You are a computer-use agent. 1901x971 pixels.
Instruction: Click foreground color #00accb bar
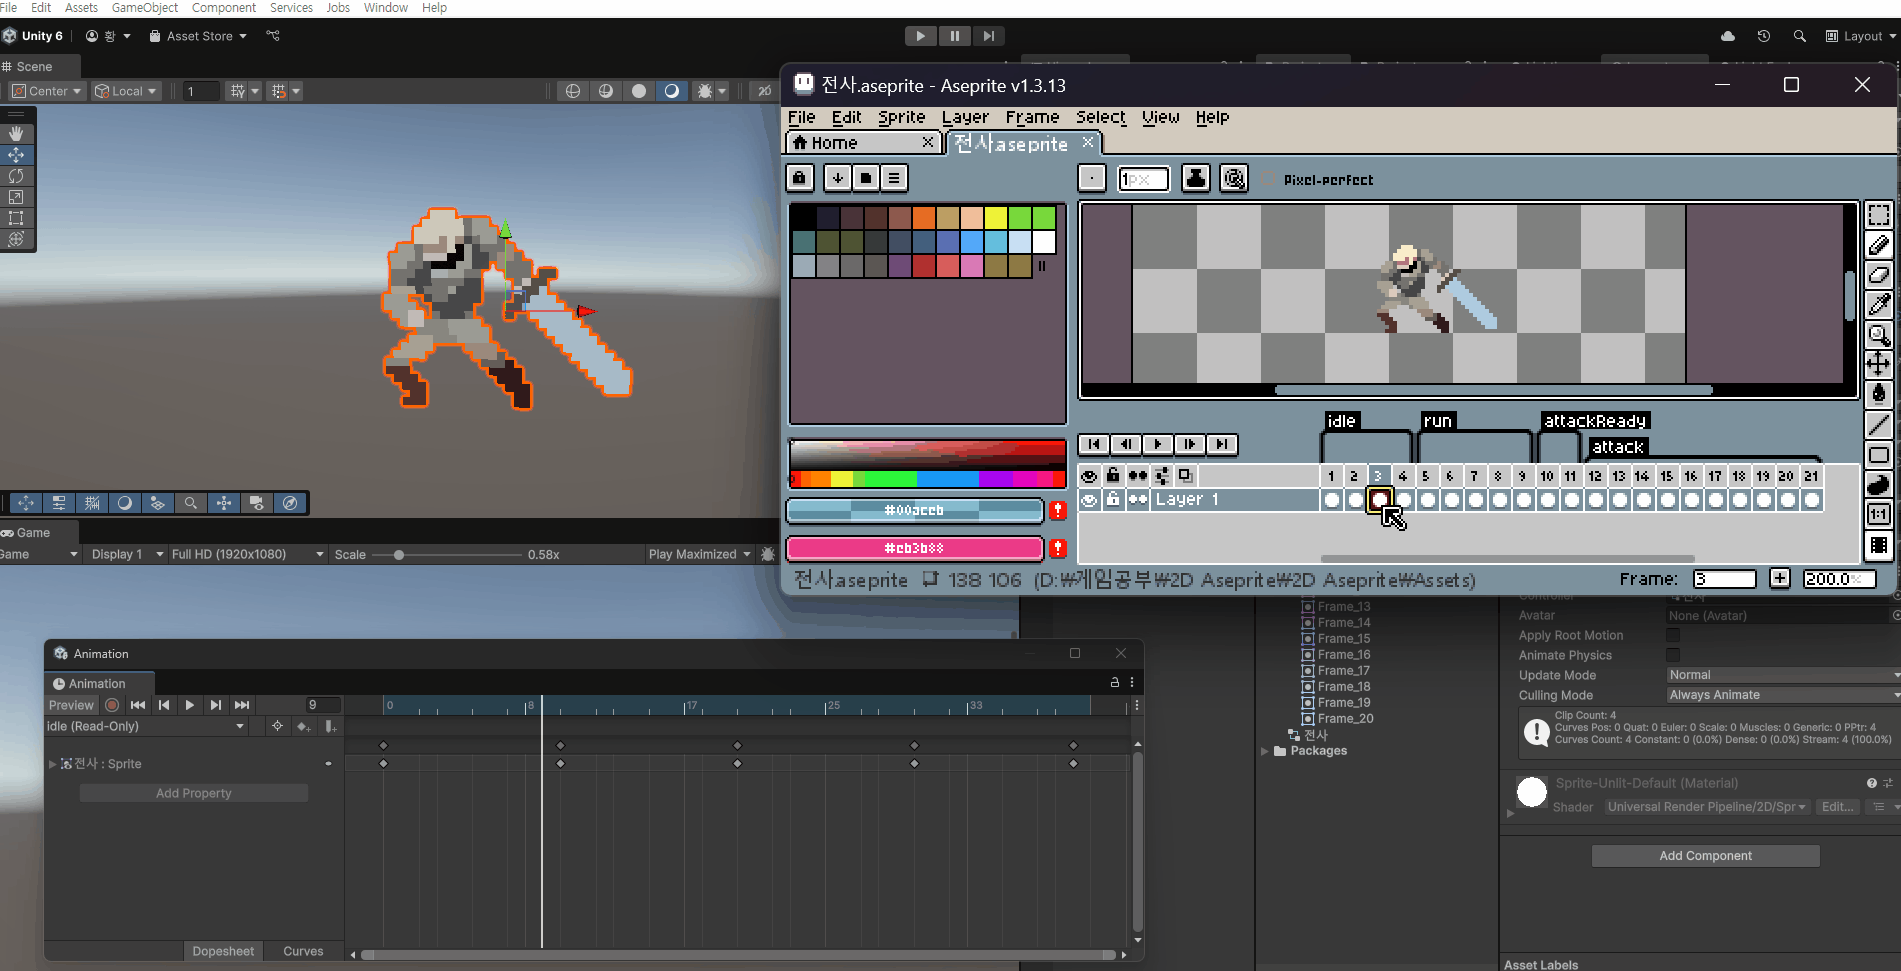(914, 511)
